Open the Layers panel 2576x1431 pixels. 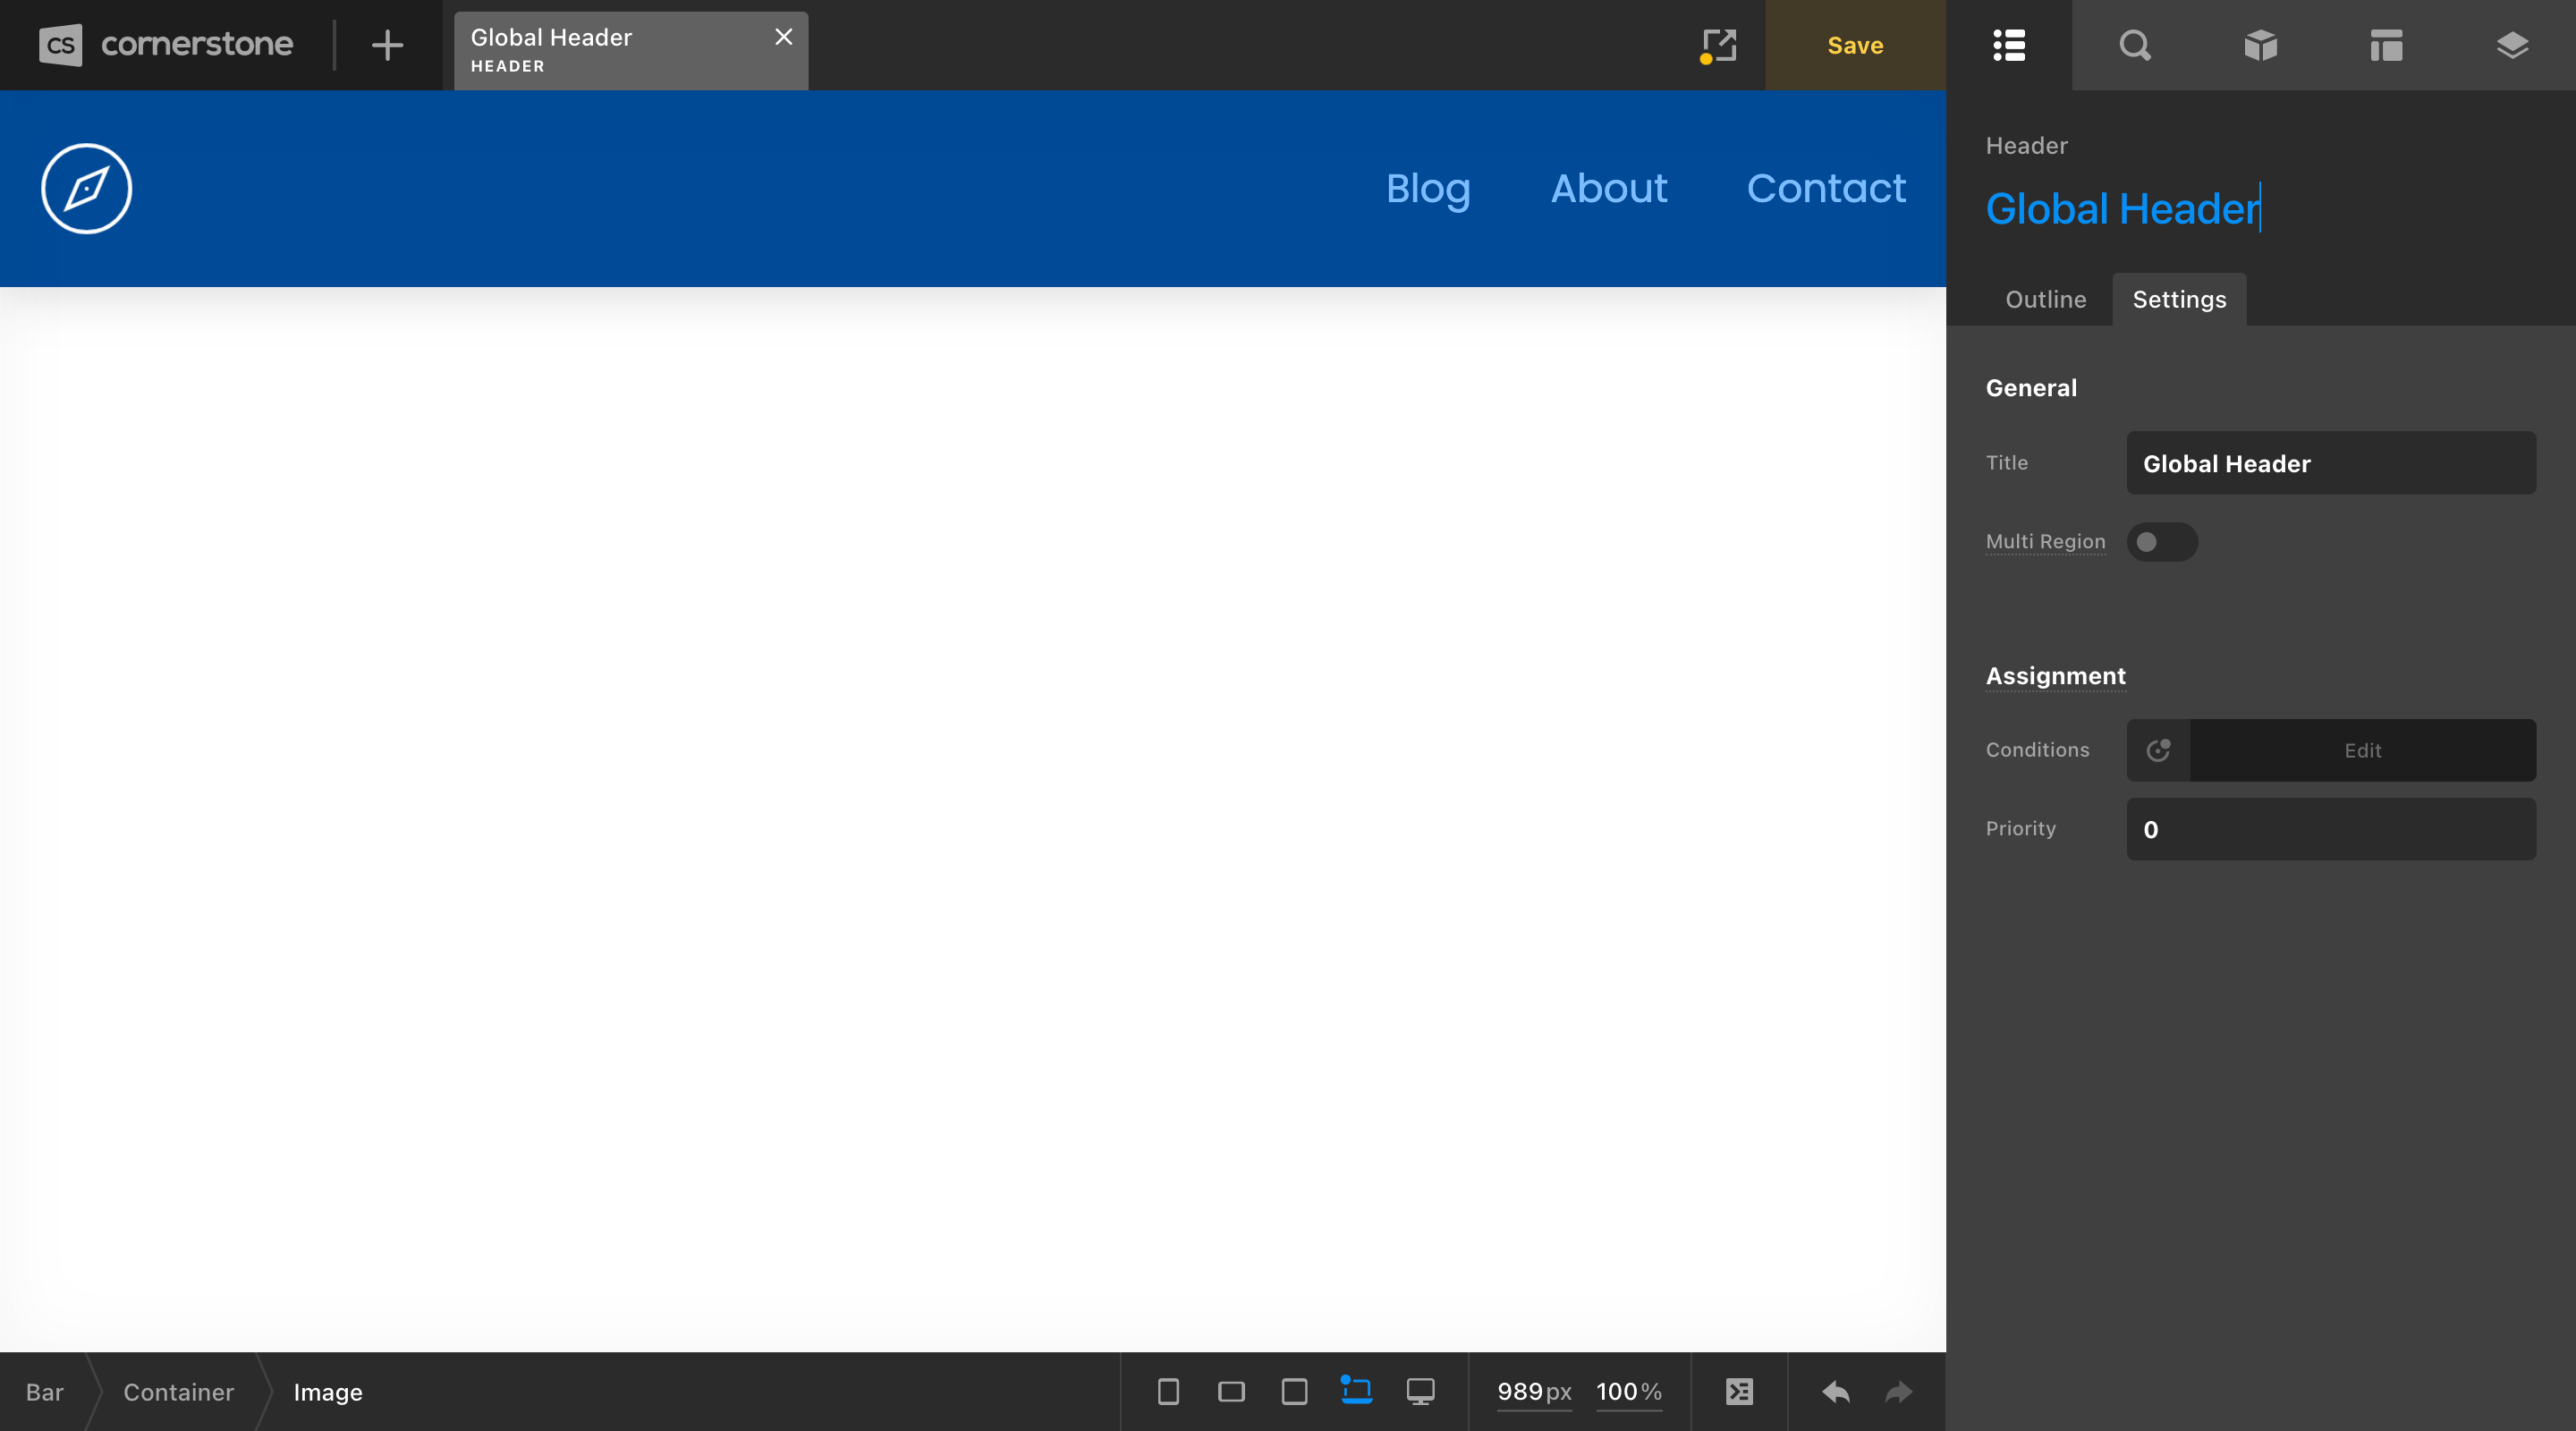(x=2513, y=45)
